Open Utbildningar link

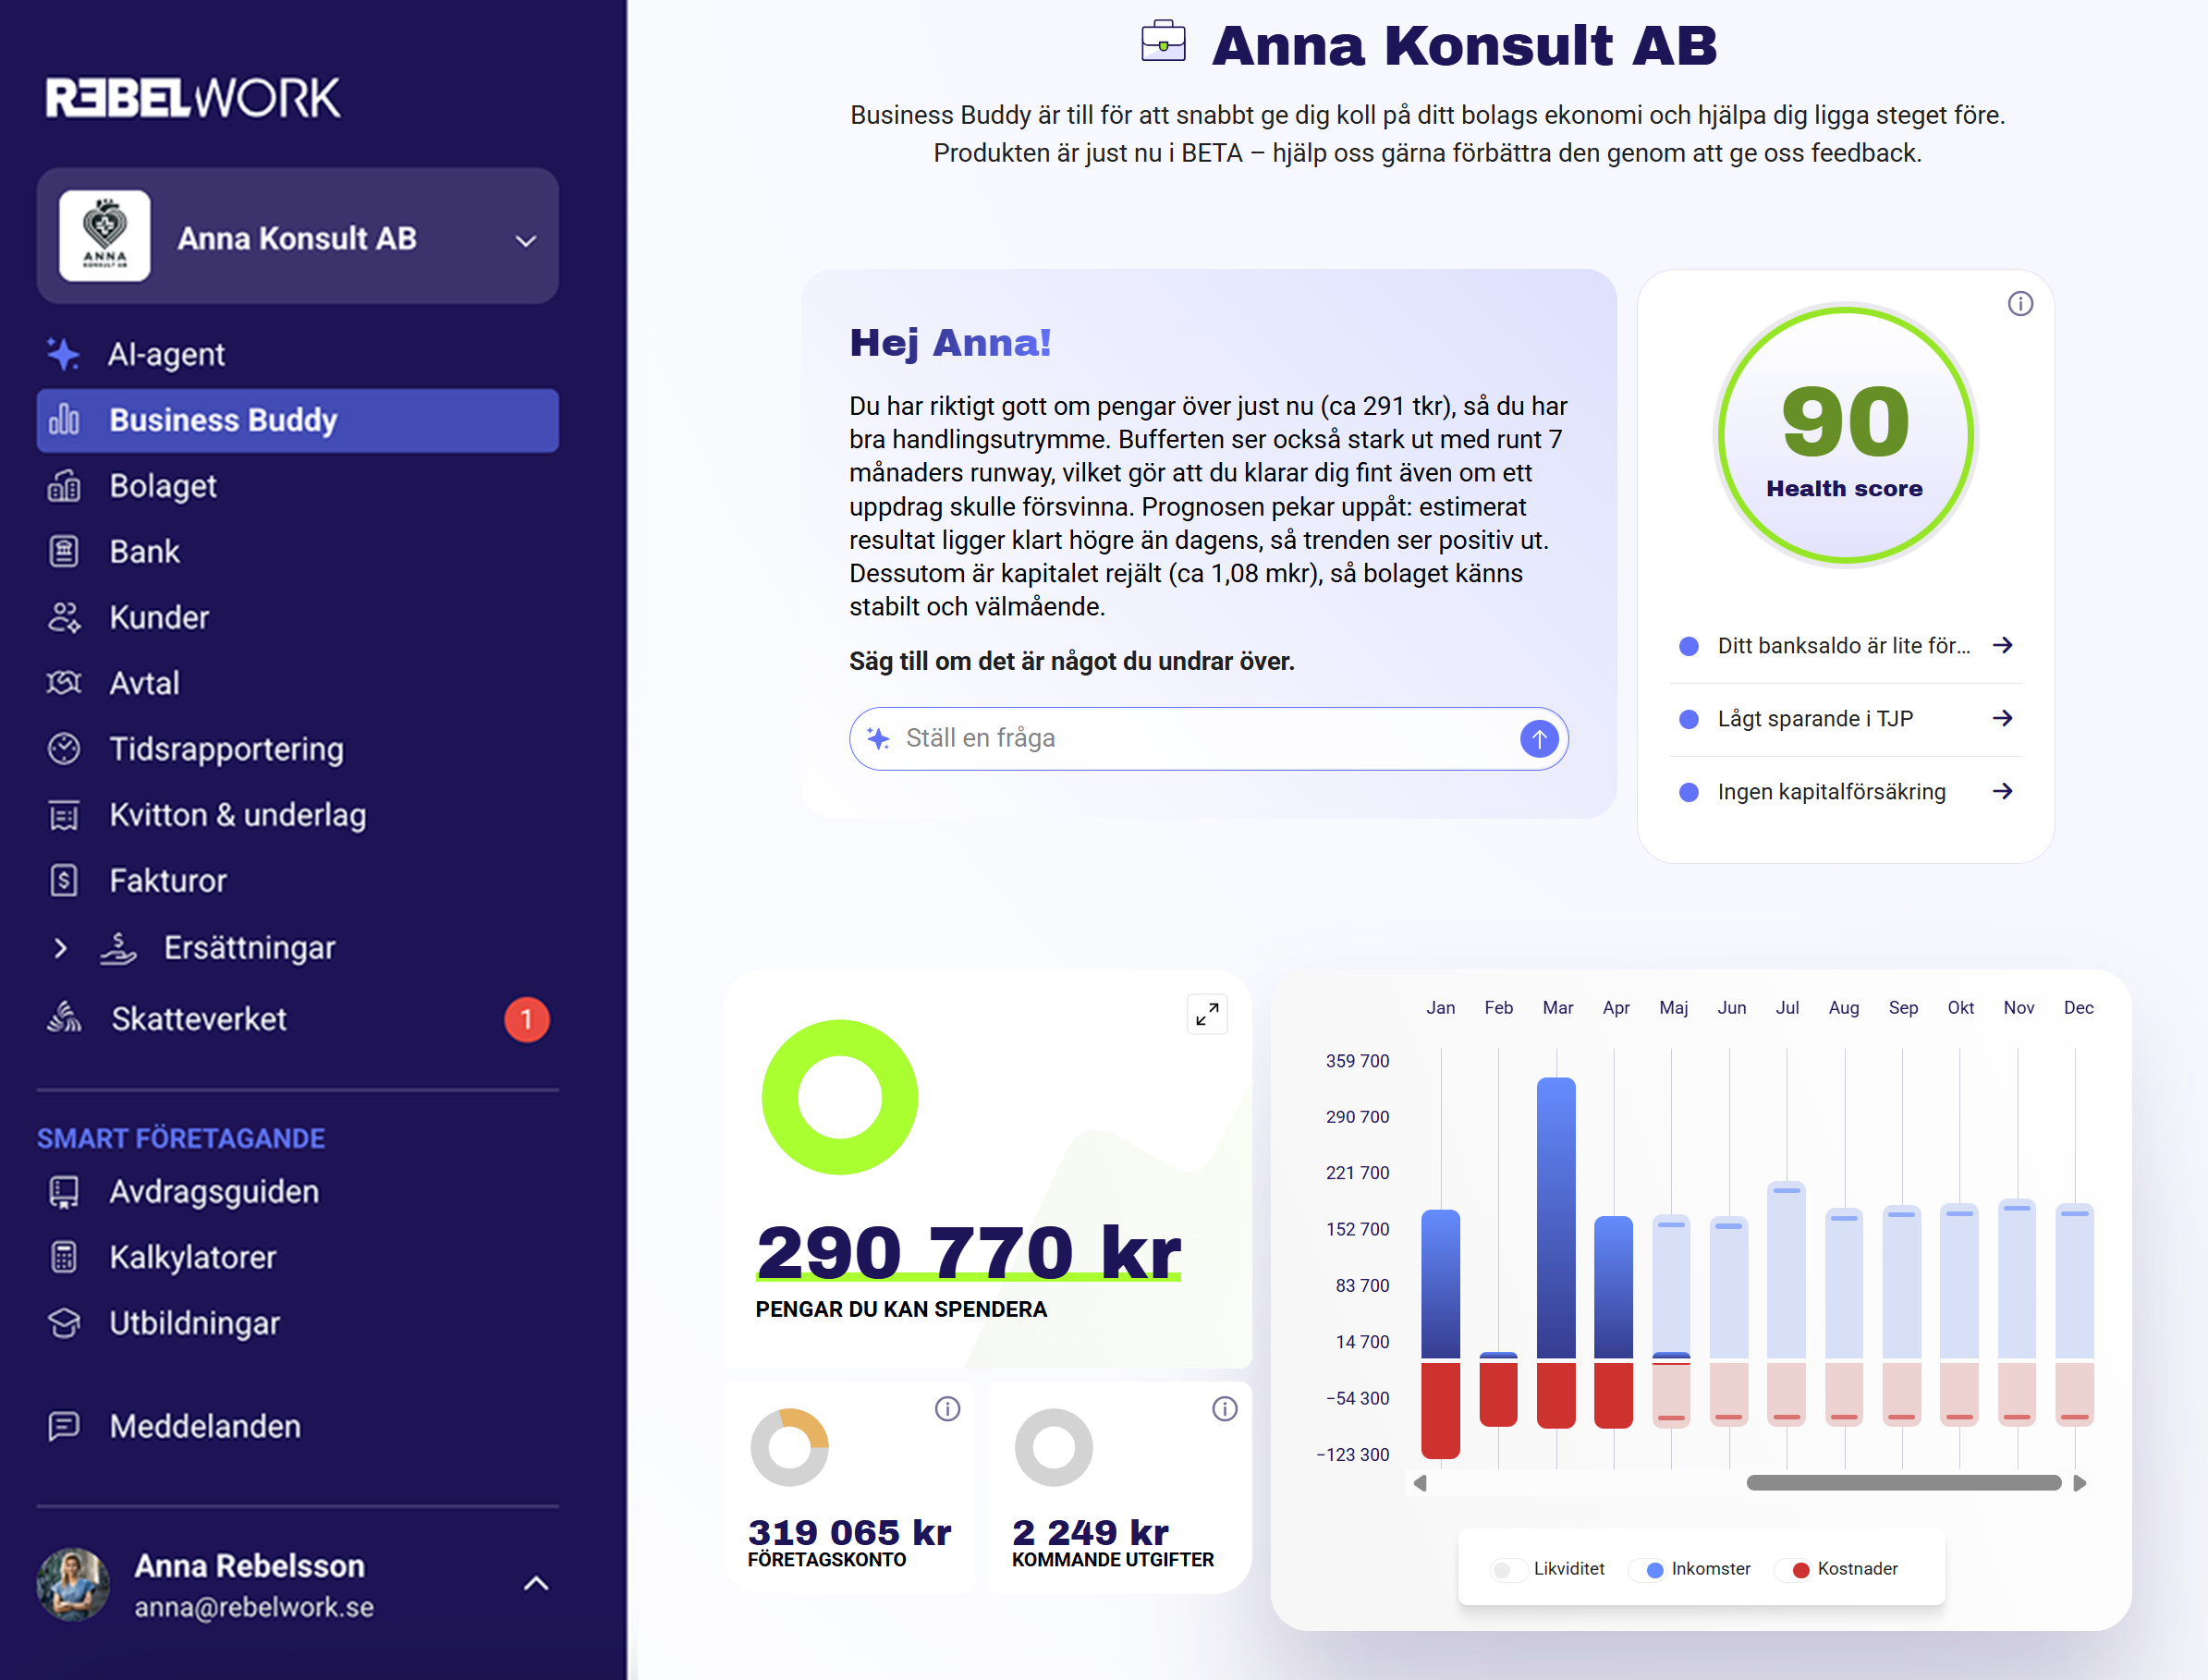point(297,1323)
